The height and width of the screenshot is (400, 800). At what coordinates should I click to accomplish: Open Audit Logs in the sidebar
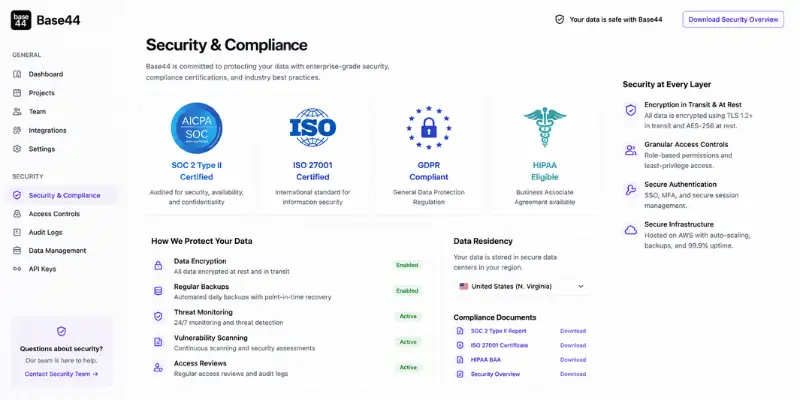[x=45, y=232]
